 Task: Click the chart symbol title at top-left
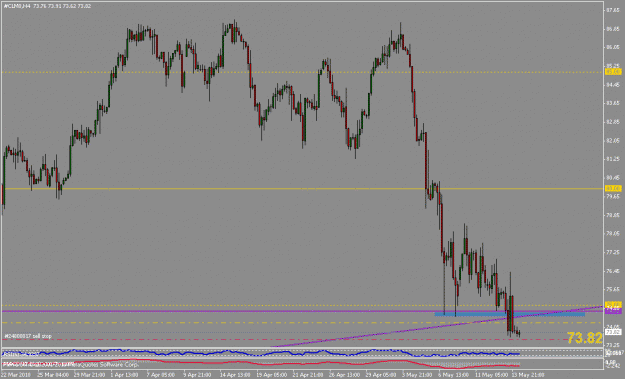coord(47,6)
